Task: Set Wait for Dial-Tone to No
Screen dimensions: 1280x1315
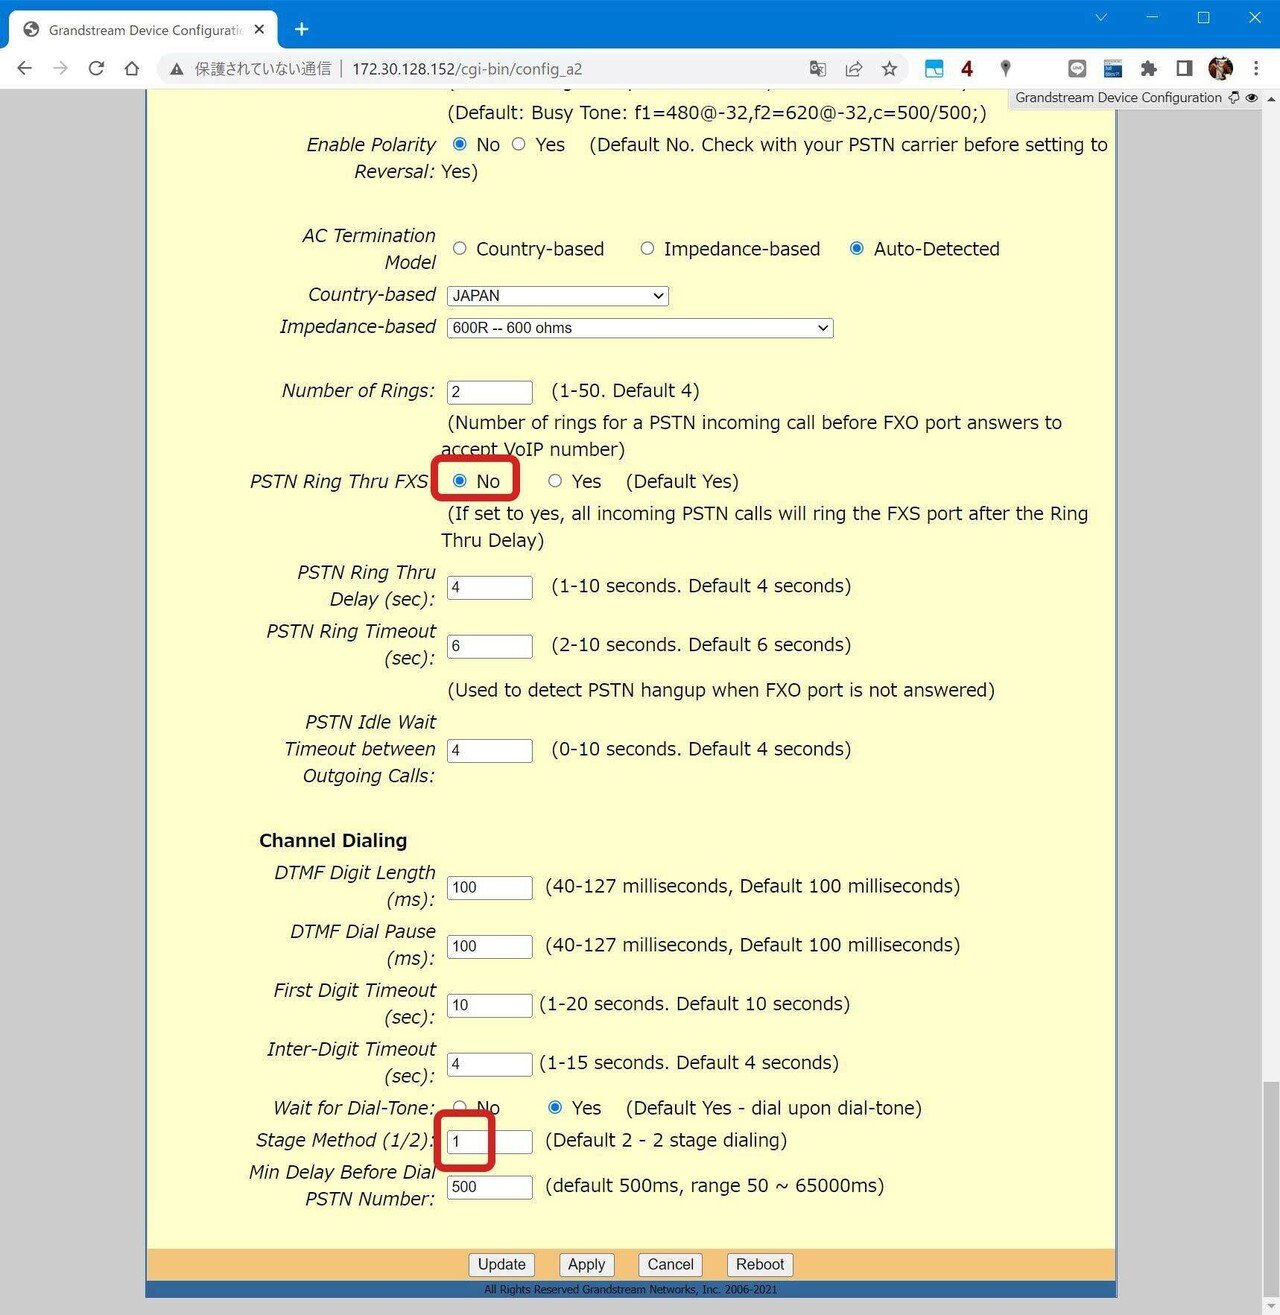Action: [460, 1107]
